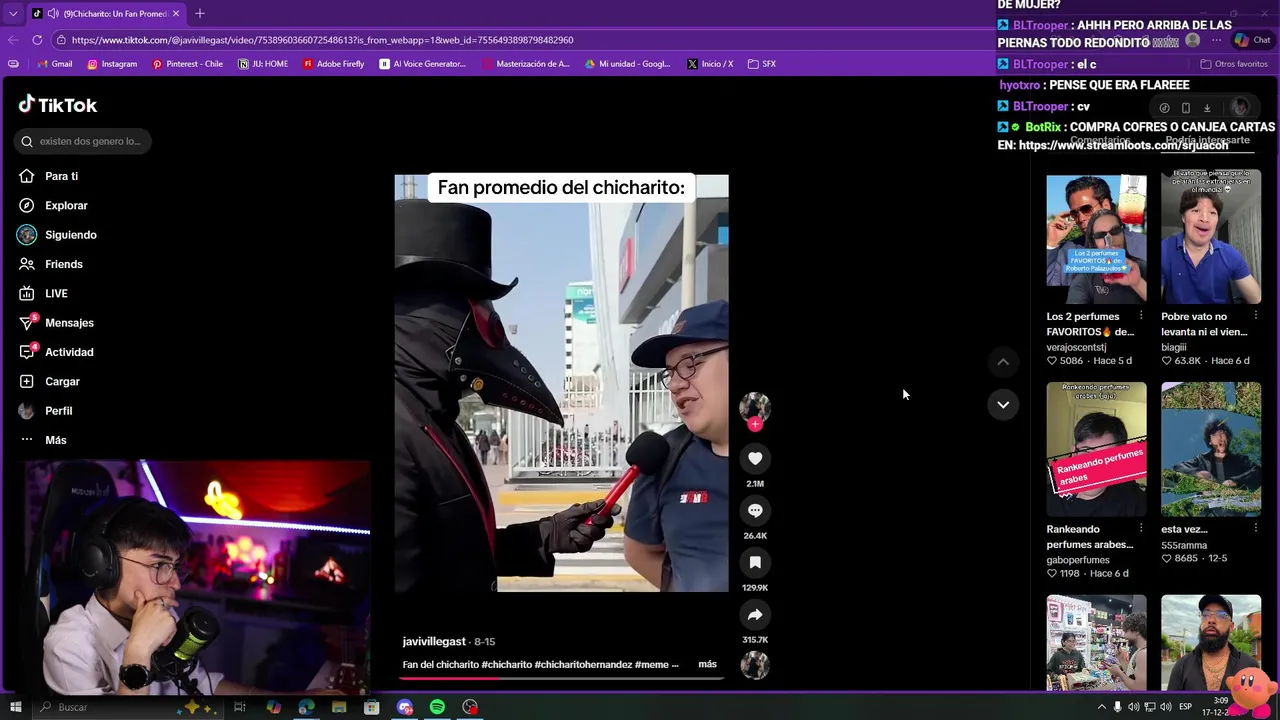This screenshot has height=720, width=1280.
Task: Open options for 'Pobre vato' video
Action: [x=1255, y=316]
